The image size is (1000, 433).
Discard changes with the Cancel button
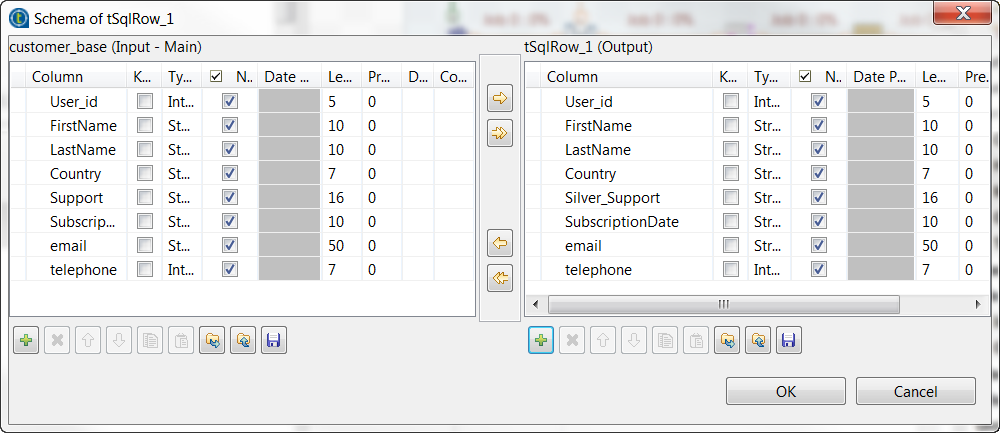pyautogui.click(x=915, y=391)
